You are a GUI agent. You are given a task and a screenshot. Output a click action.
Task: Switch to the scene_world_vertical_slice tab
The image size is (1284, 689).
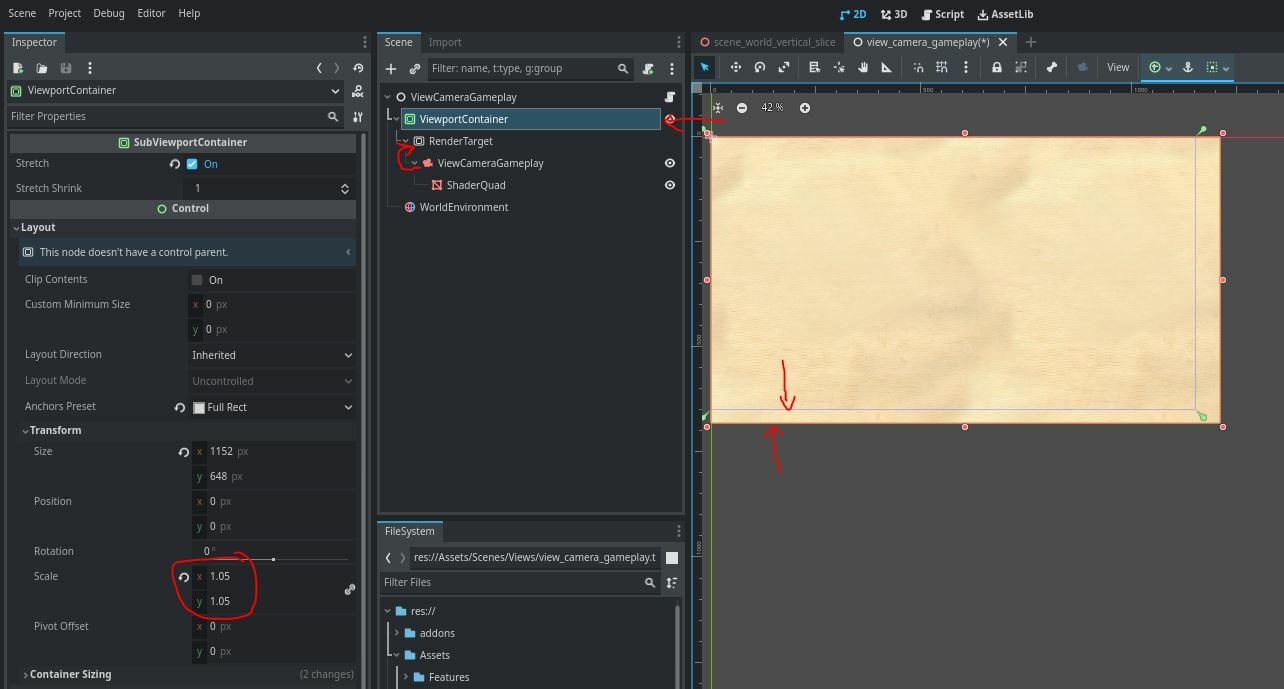click(767, 42)
